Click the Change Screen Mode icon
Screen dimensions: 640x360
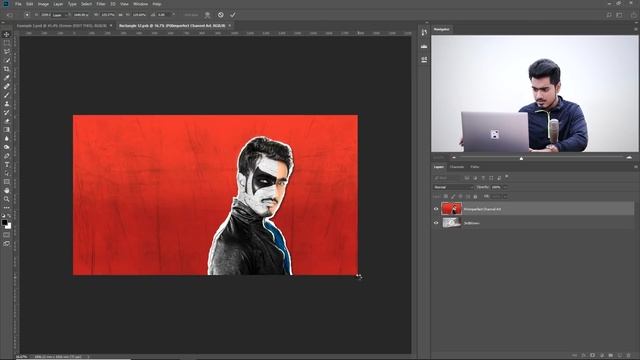(x=7, y=244)
